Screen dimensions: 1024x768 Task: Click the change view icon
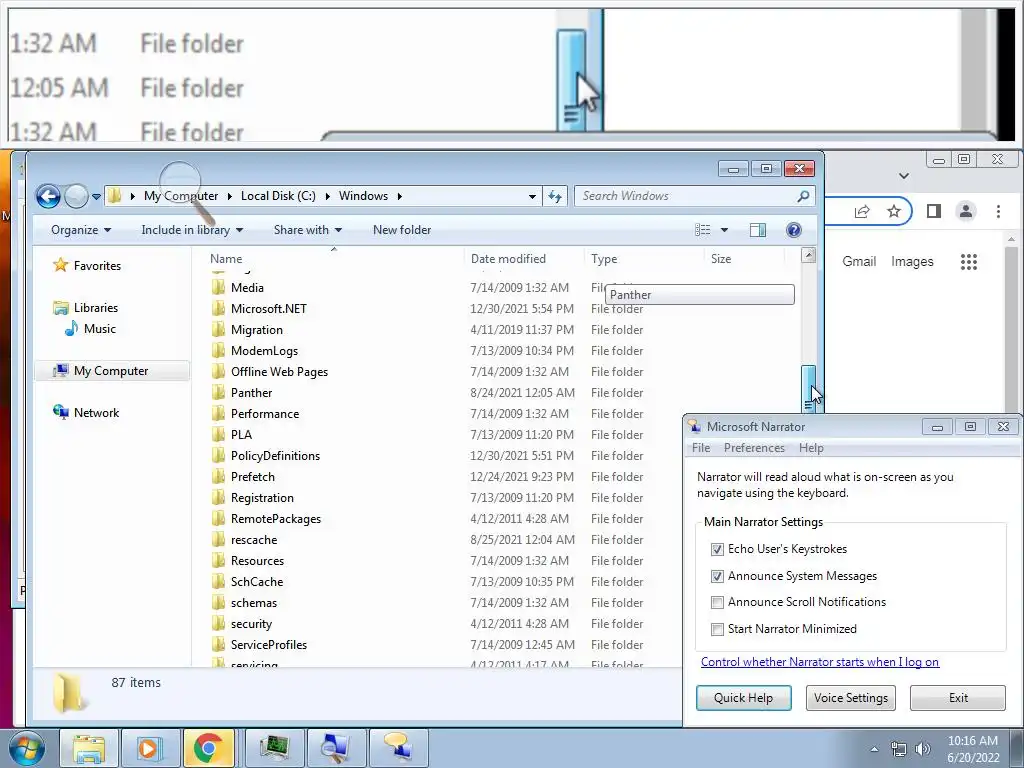click(x=703, y=230)
